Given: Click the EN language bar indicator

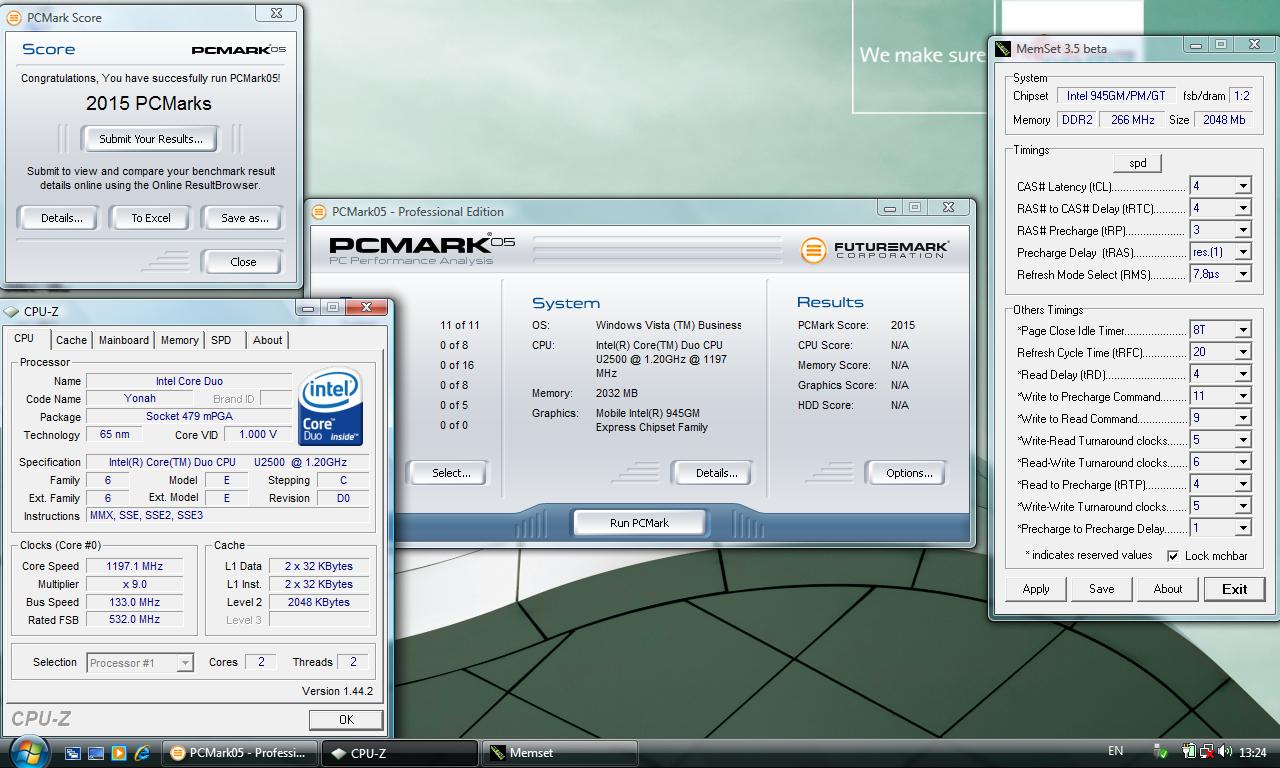Looking at the screenshot, I should 1116,751.
